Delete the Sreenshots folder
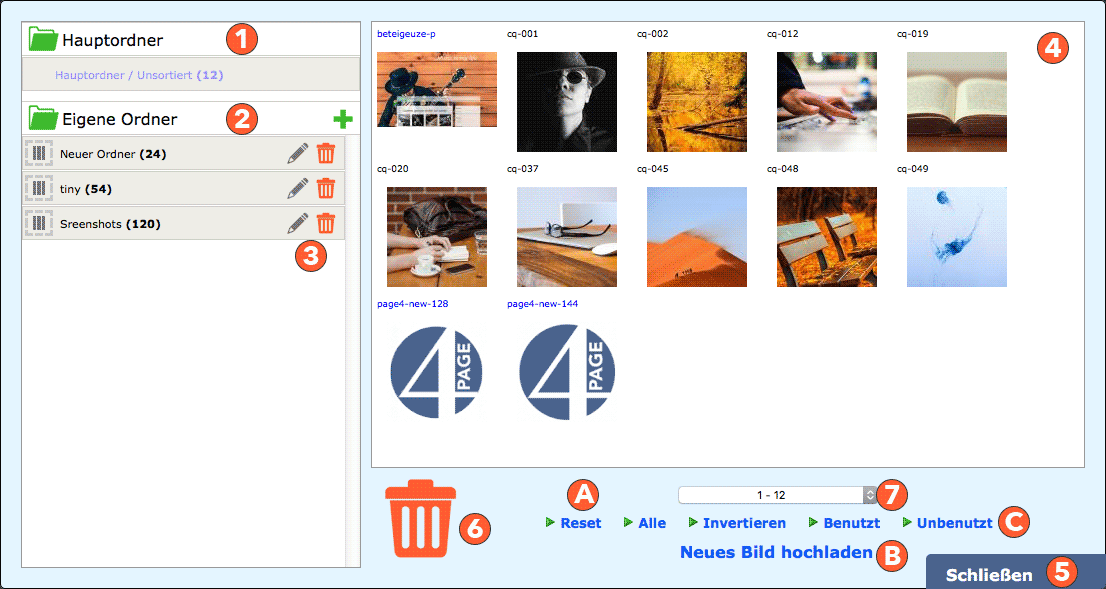Screen dimensions: 1106x589 point(326,223)
